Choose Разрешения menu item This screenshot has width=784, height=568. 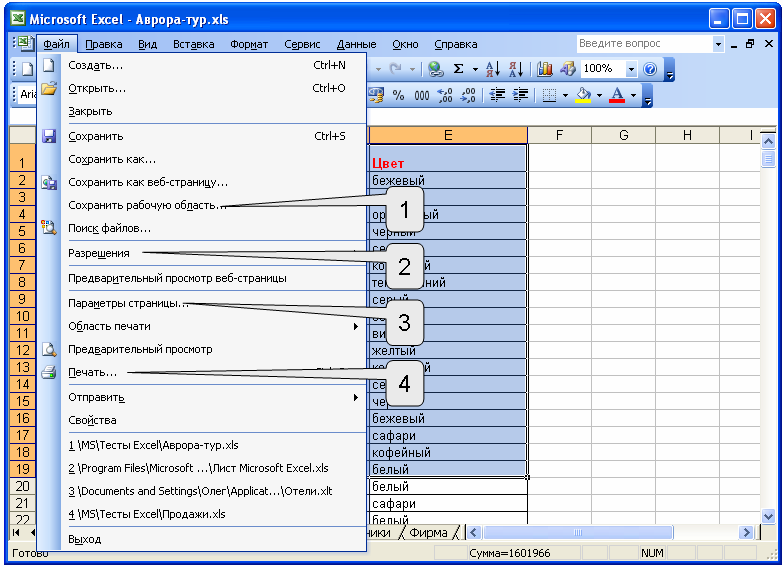point(202,254)
